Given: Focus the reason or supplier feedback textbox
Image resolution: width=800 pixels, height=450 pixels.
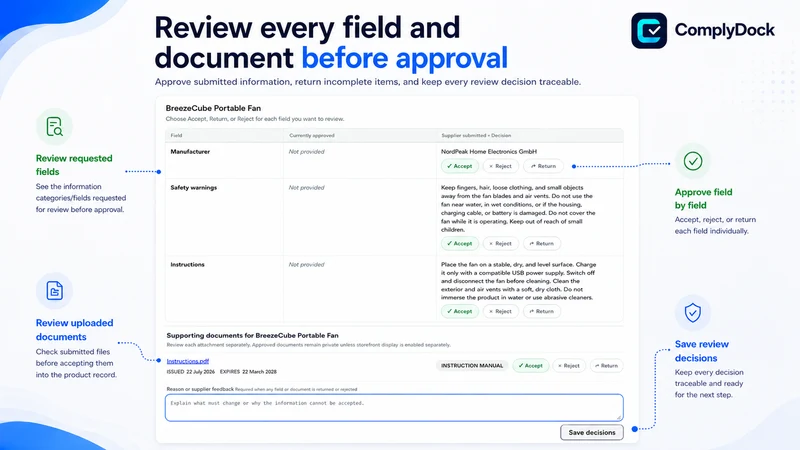Looking at the screenshot, I should (394, 408).
